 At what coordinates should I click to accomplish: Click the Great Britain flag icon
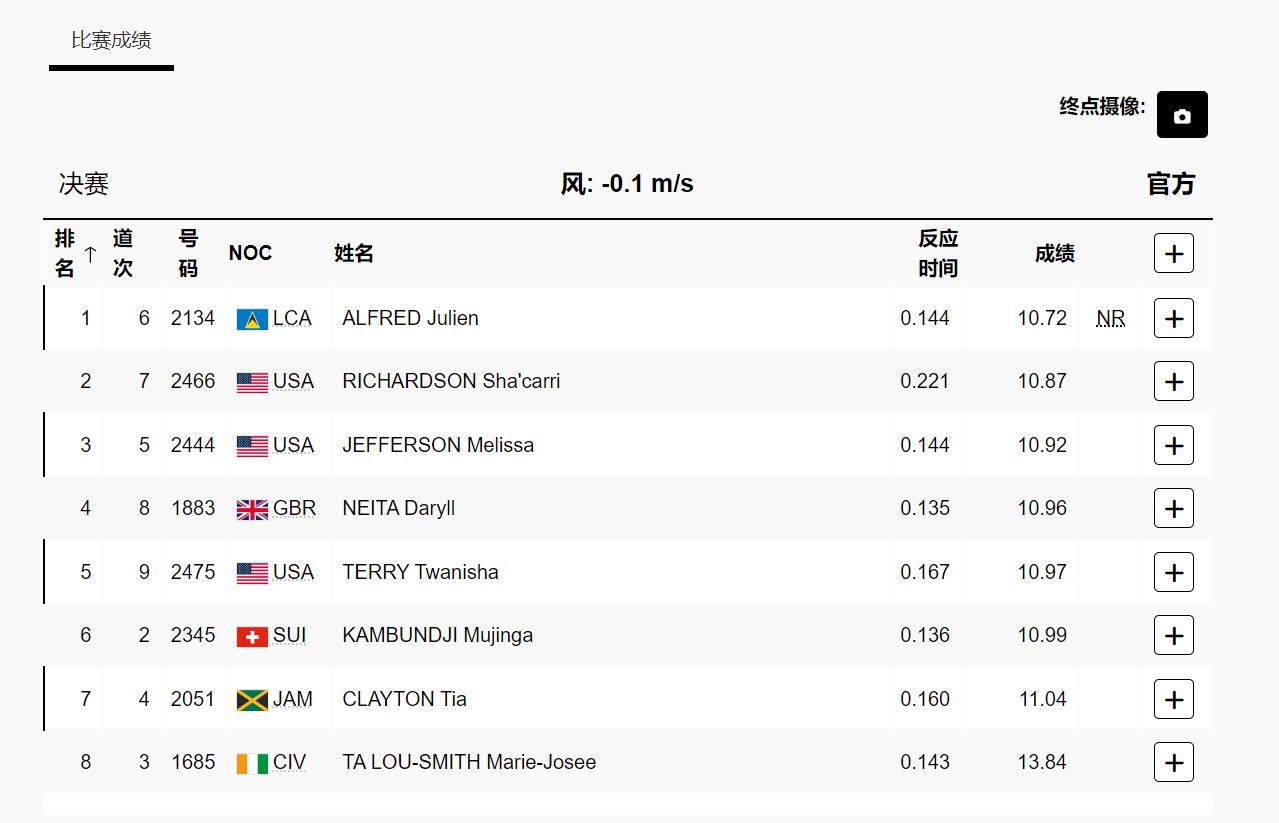click(252, 509)
